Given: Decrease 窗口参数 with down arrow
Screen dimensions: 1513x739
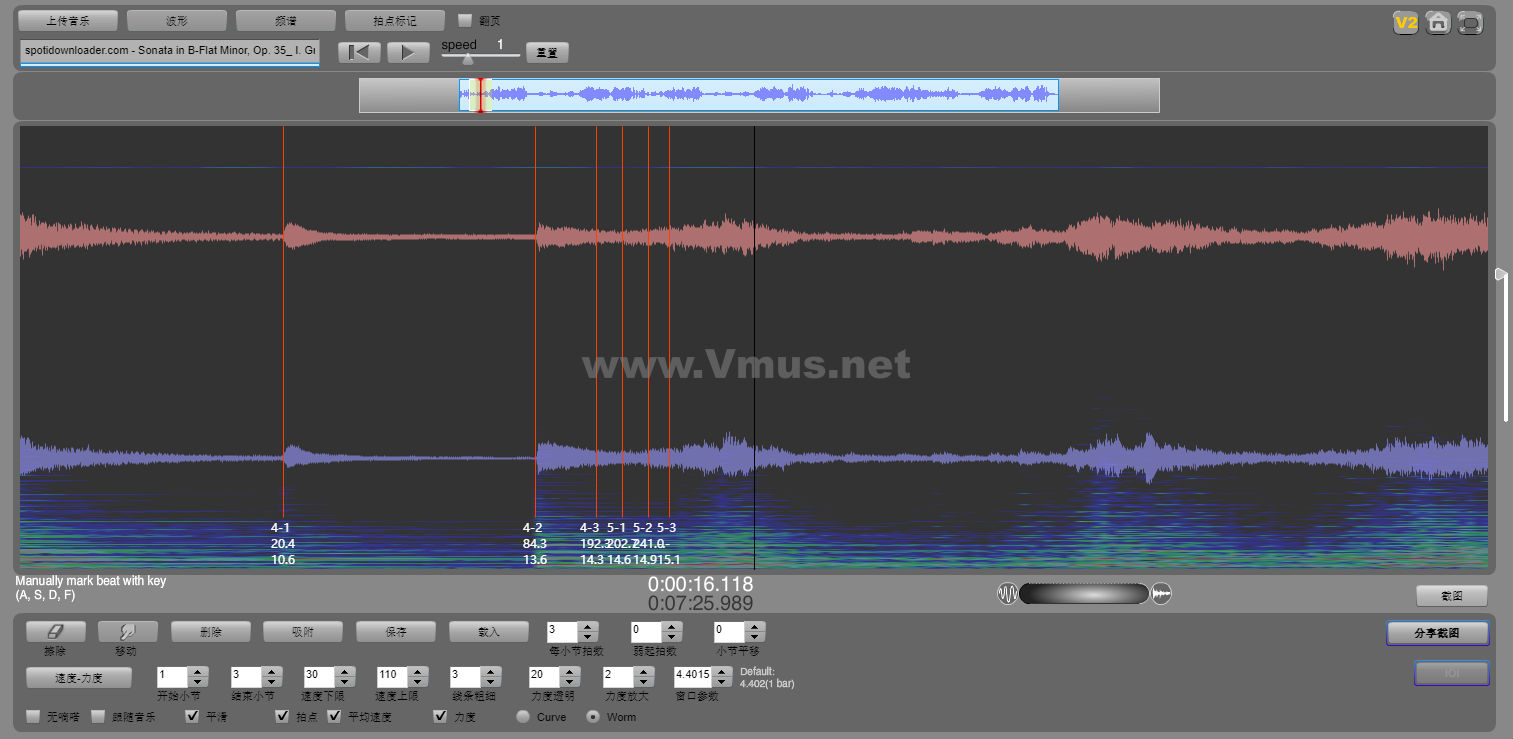Looking at the screenshot, I should (723, 682).
